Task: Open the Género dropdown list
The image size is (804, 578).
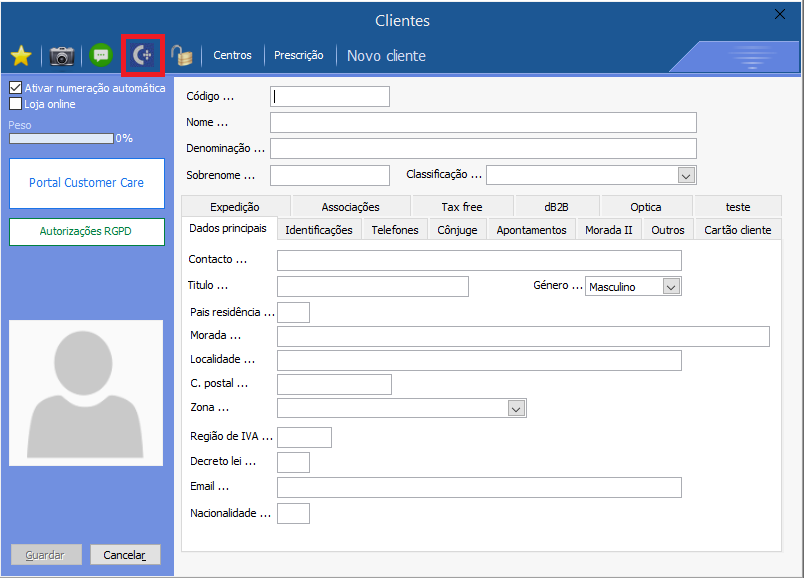Action: coord(671,287)
